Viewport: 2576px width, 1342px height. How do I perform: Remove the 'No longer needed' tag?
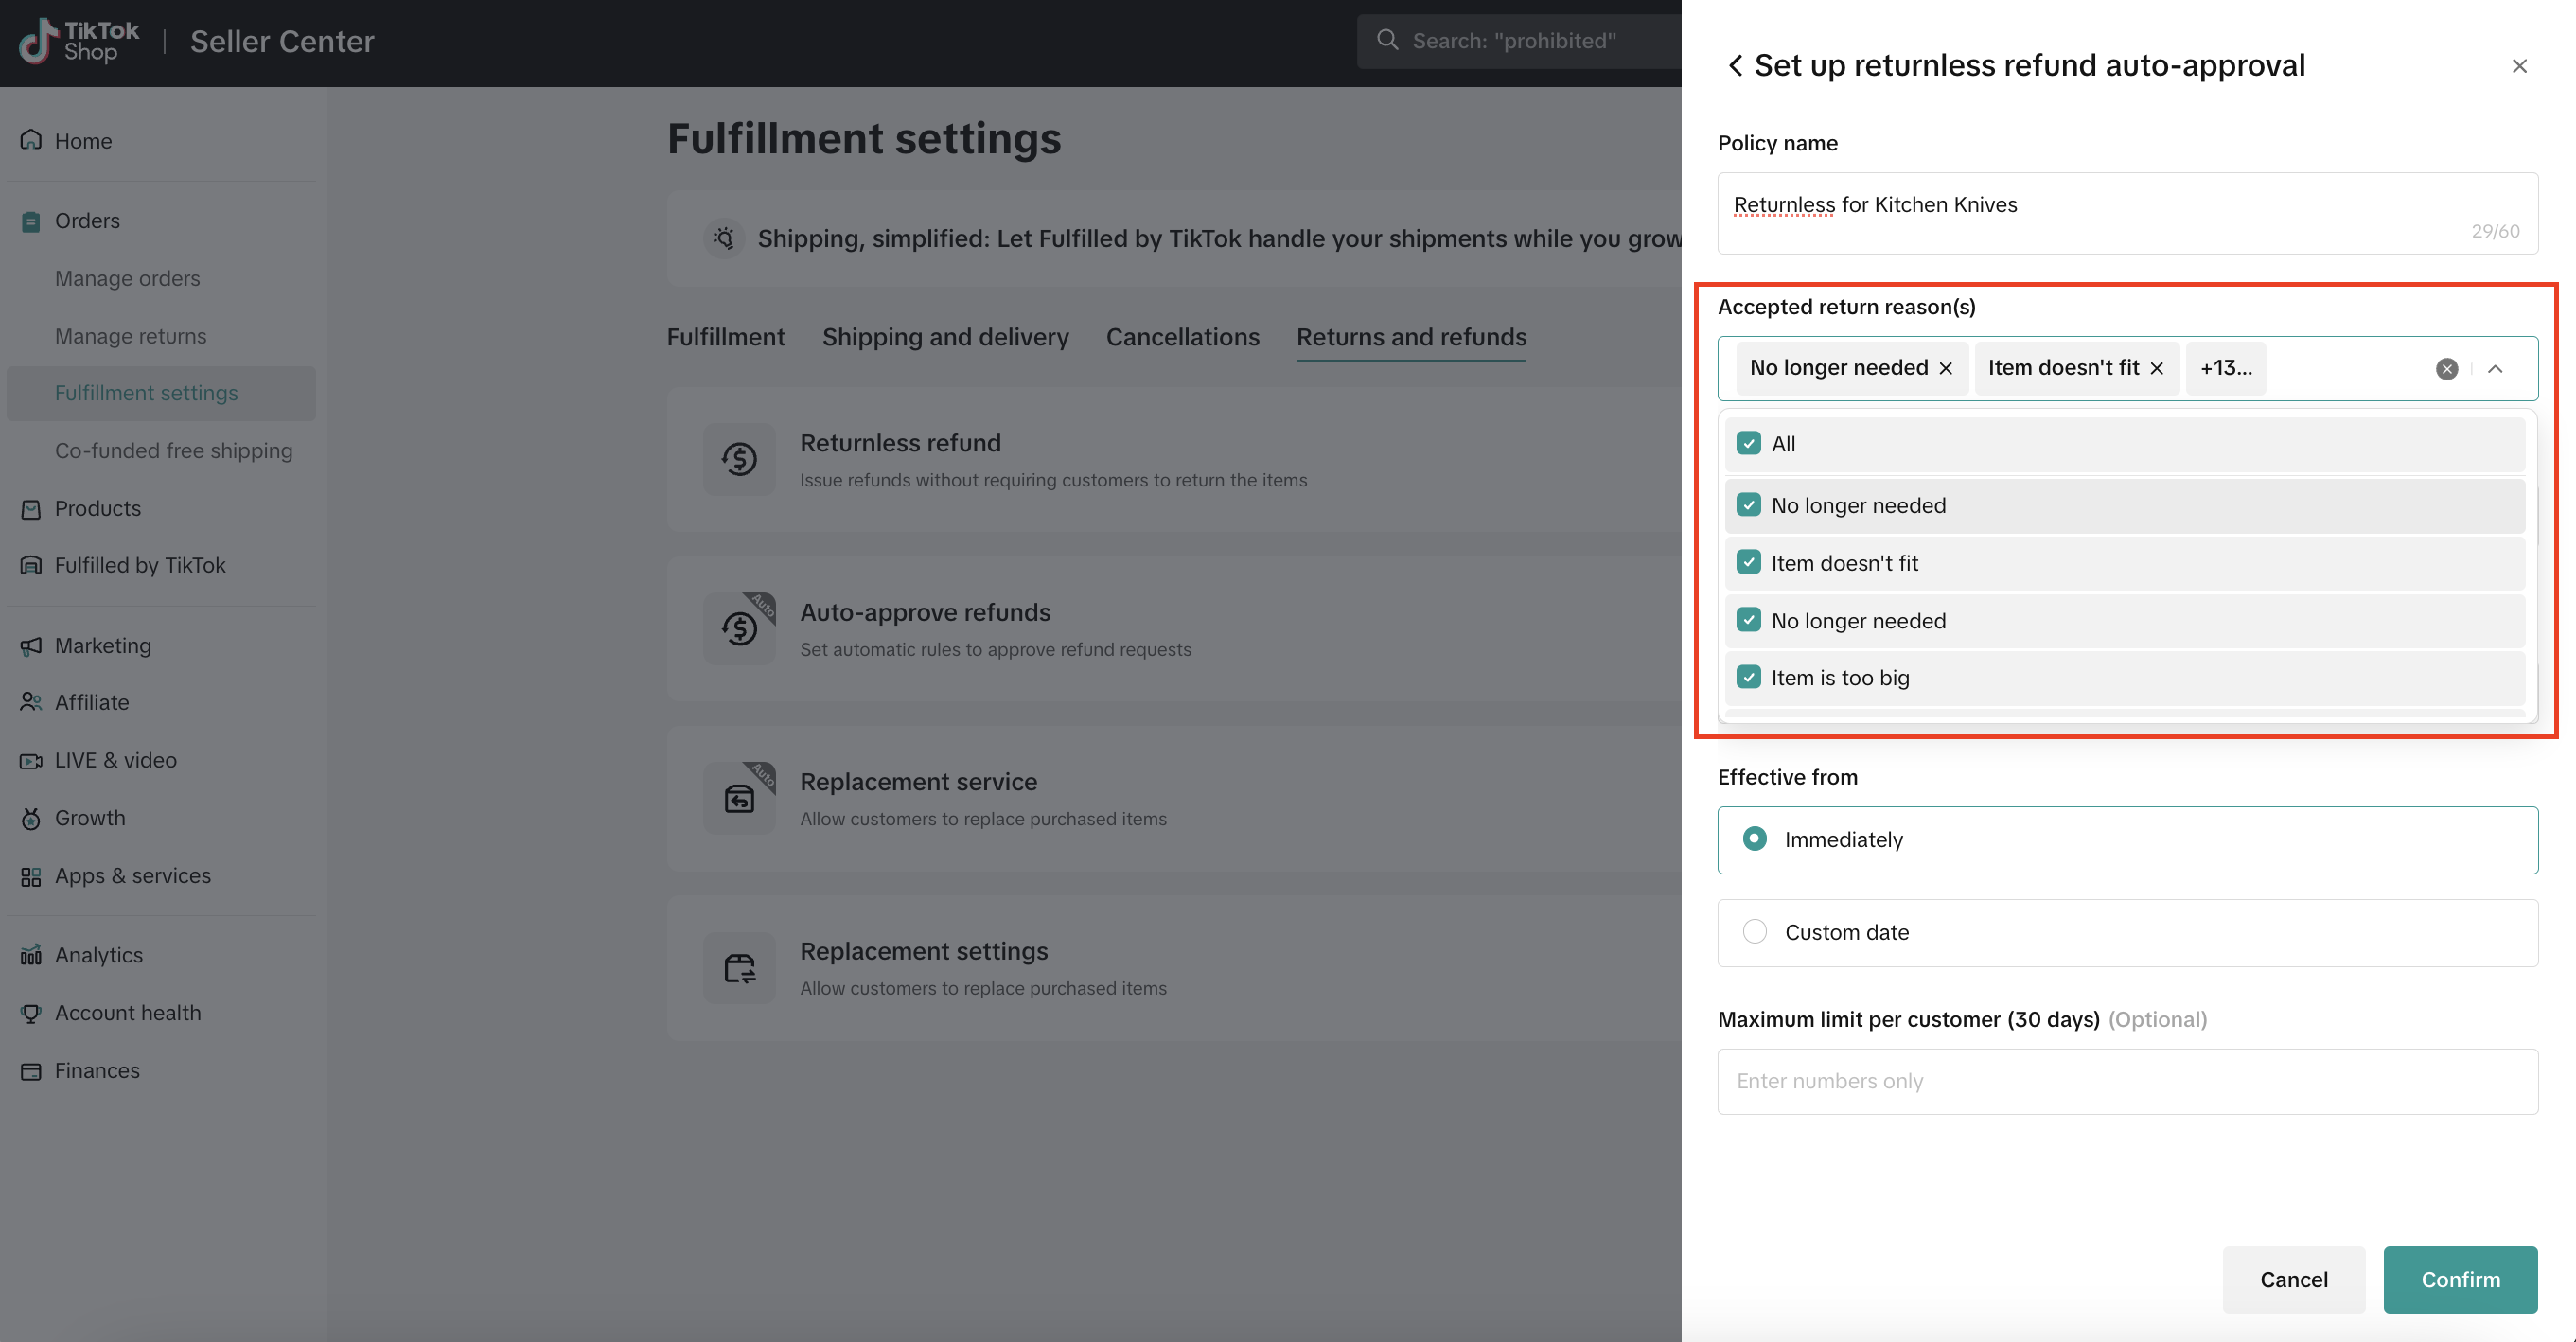tap(1946, 369)
